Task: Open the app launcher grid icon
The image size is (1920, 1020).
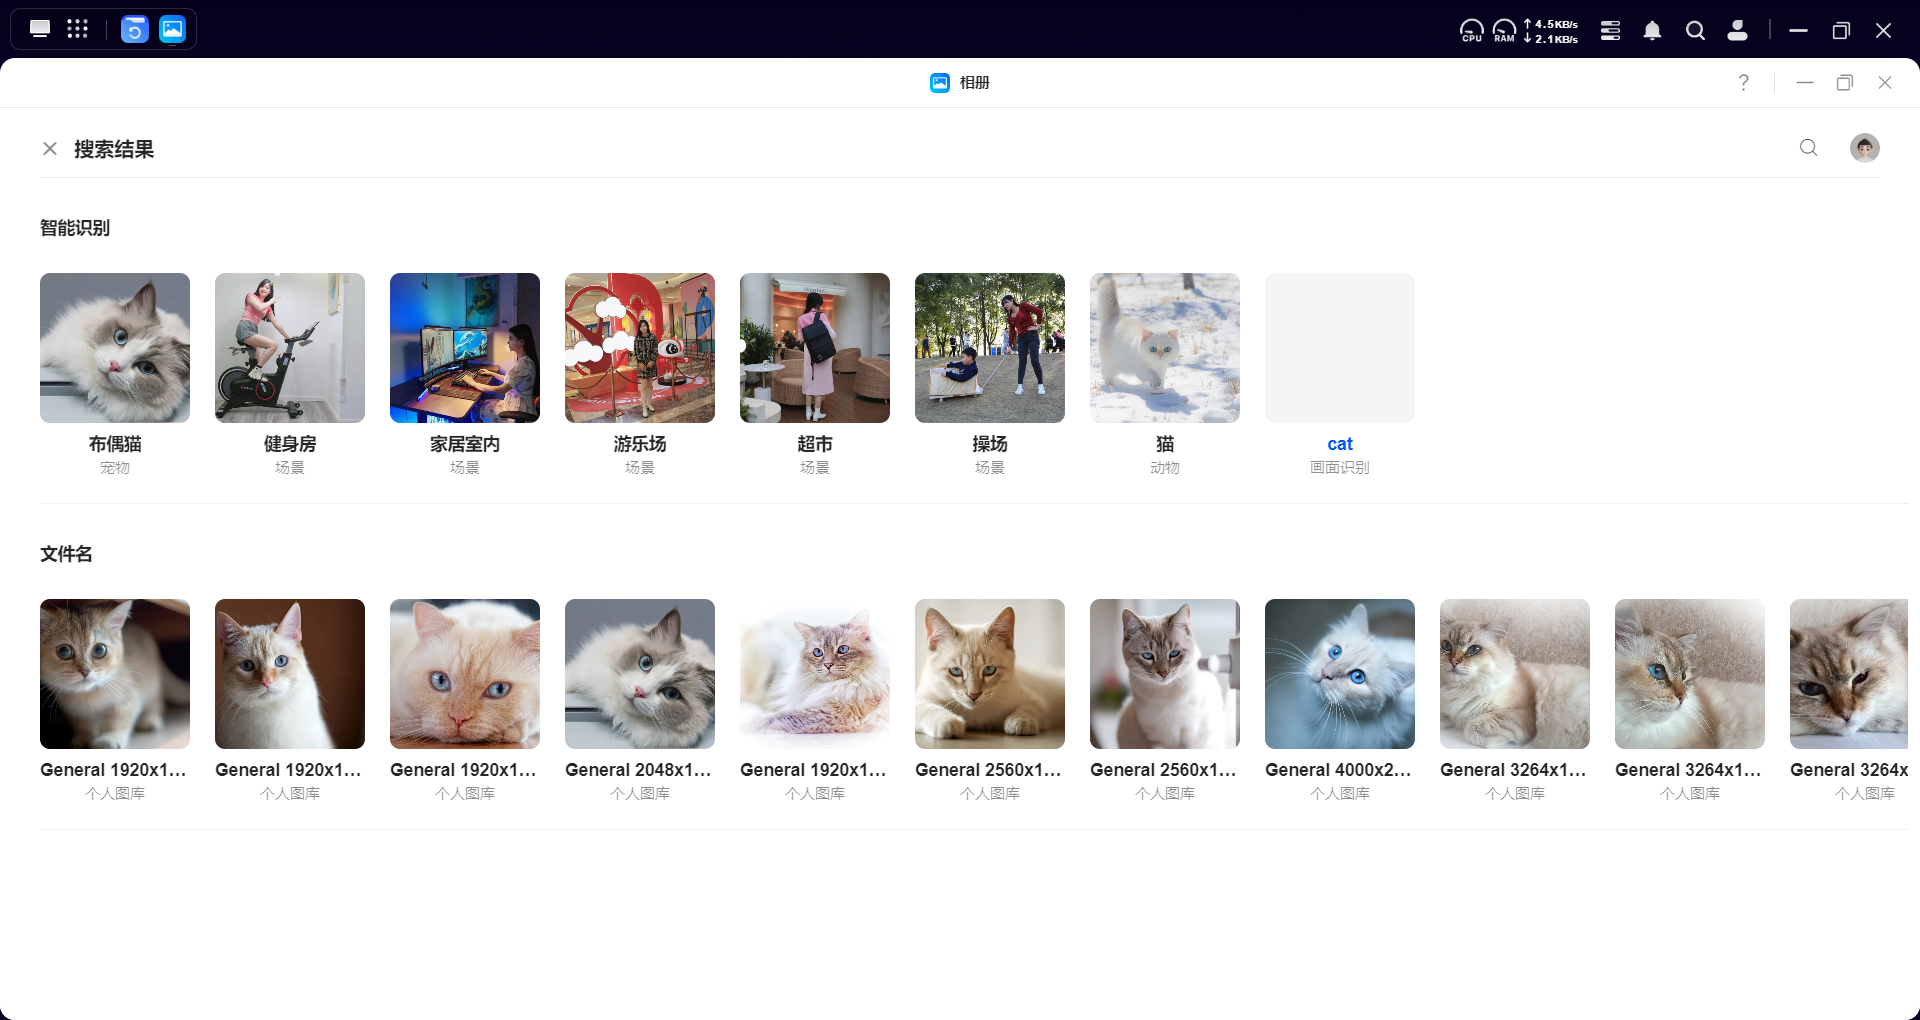Action: coord(78,29)
